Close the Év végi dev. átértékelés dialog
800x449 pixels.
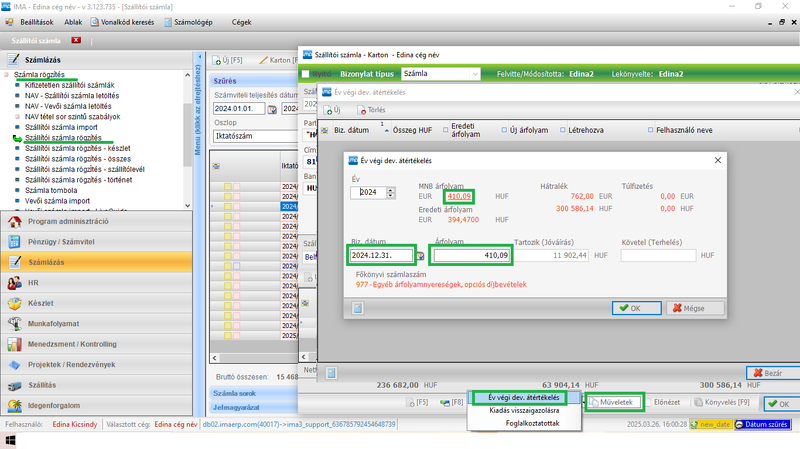click(718, 160)
